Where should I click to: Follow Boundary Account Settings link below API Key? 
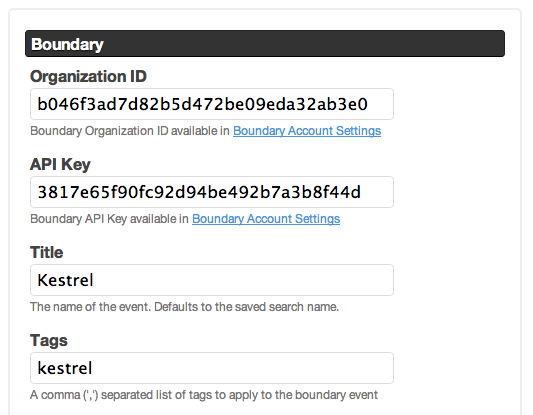coord(266,219)
